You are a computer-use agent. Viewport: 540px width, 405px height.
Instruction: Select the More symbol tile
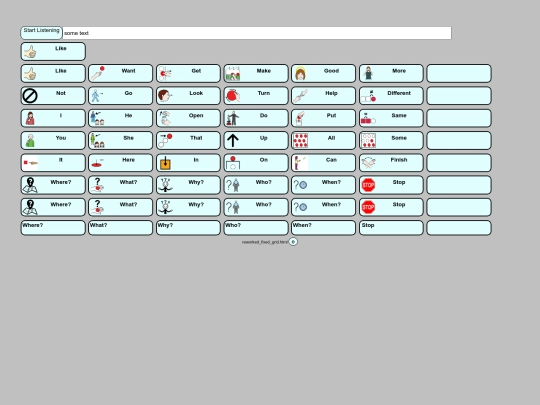pos(391,73)
